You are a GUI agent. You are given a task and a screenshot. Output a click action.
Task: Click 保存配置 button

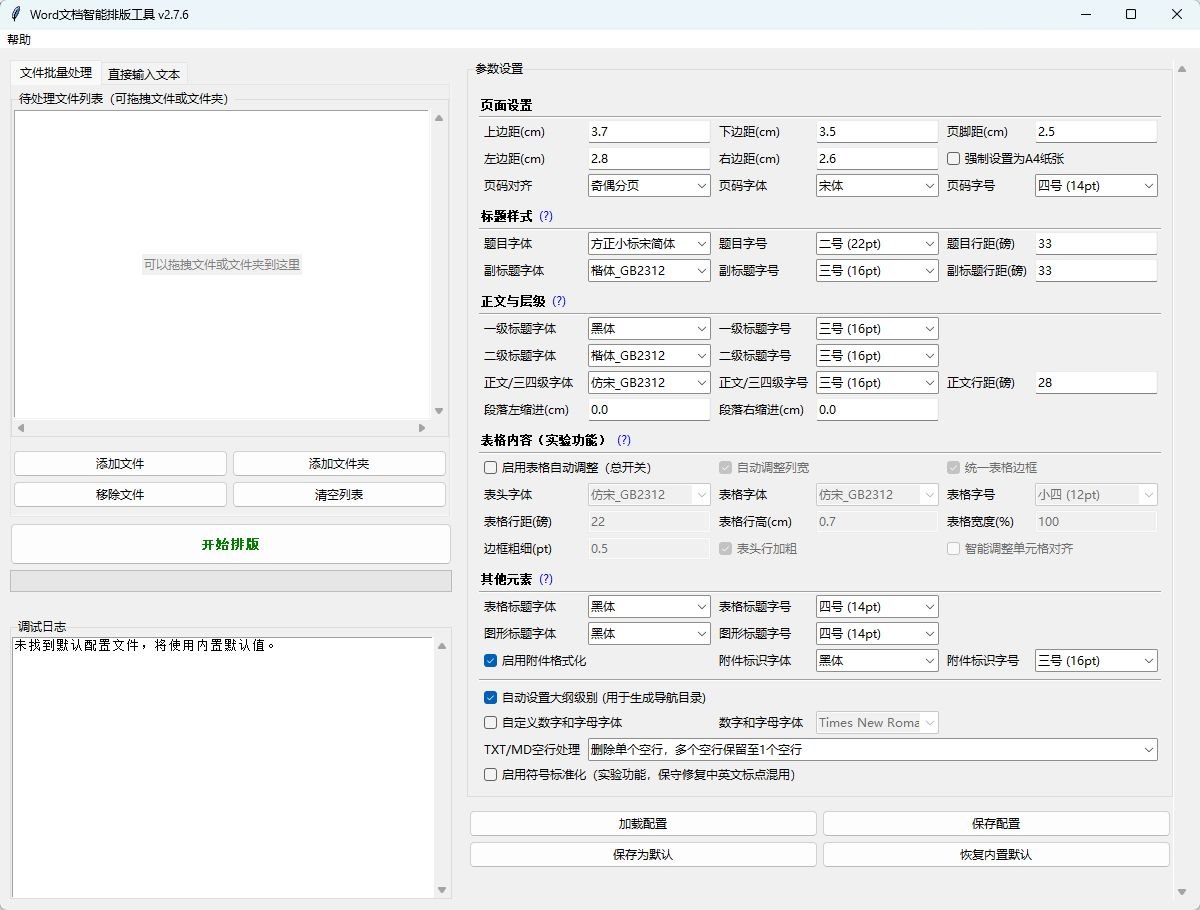[996, 824]
